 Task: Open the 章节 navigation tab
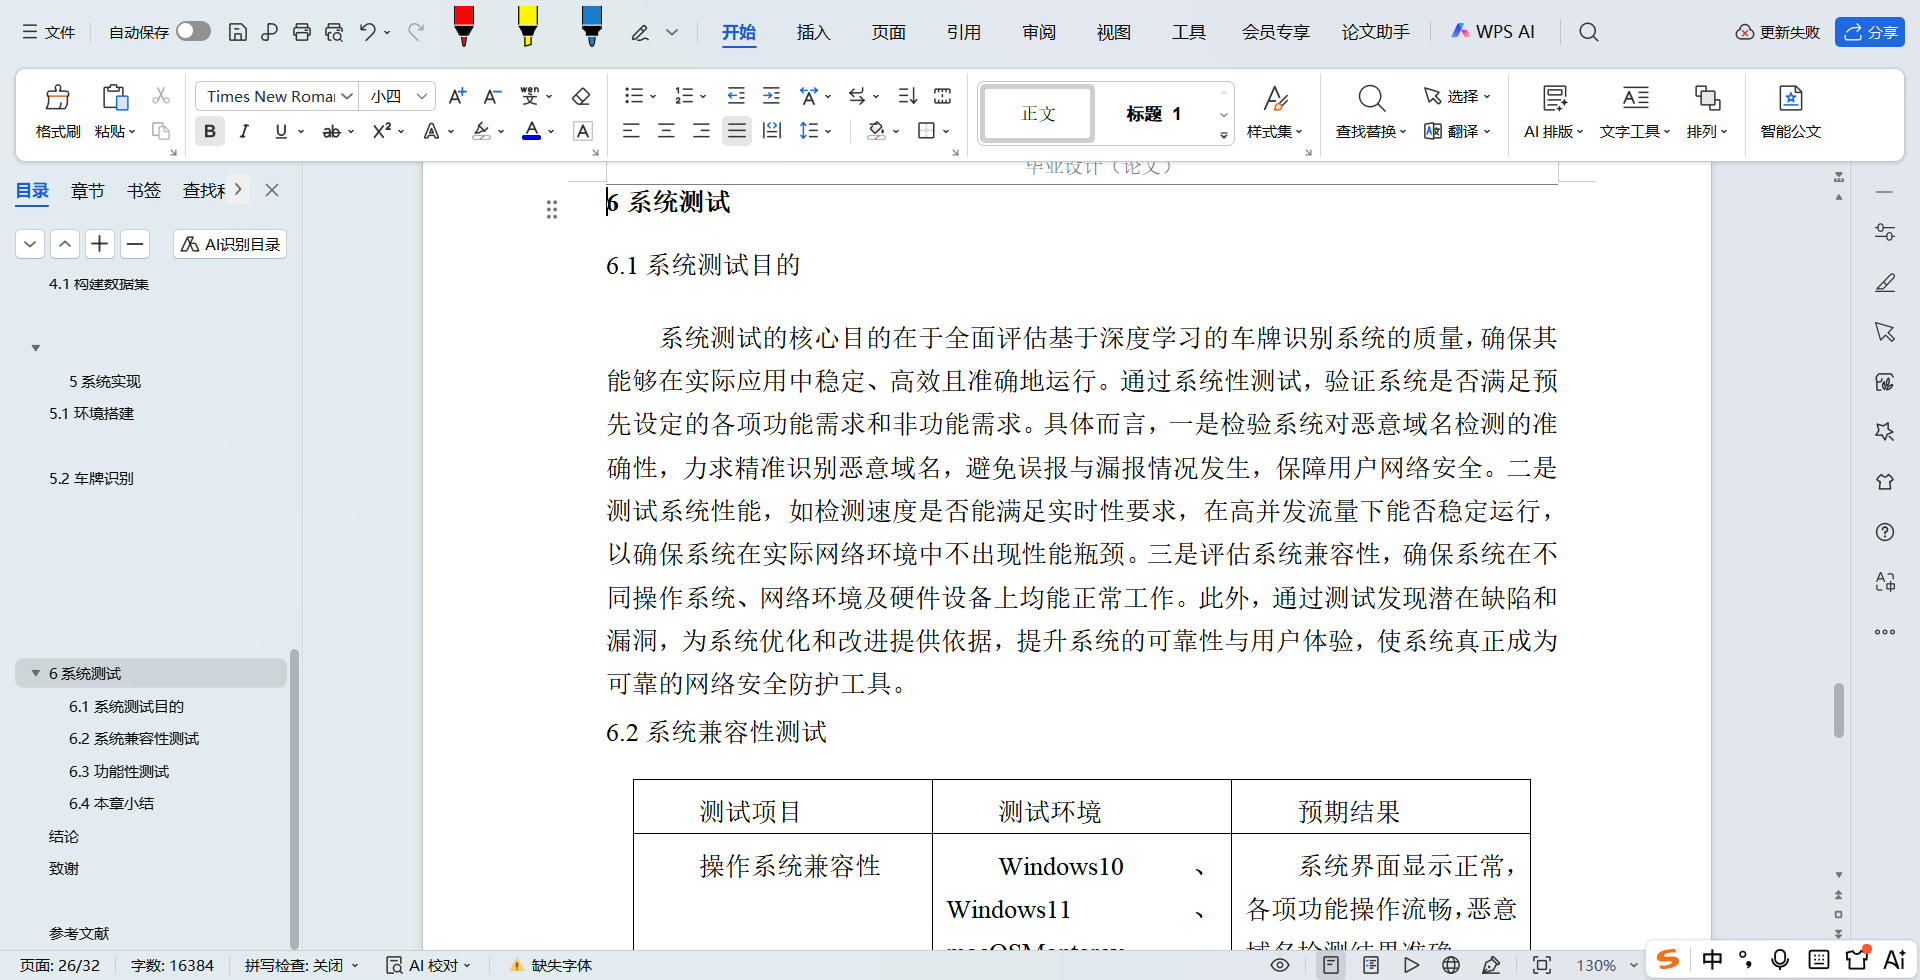click(x=88, y=190)
